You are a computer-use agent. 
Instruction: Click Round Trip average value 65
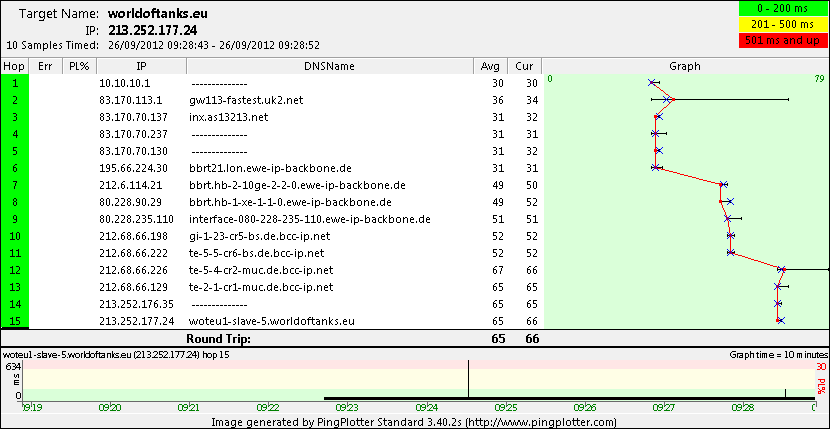pos(498,339)
